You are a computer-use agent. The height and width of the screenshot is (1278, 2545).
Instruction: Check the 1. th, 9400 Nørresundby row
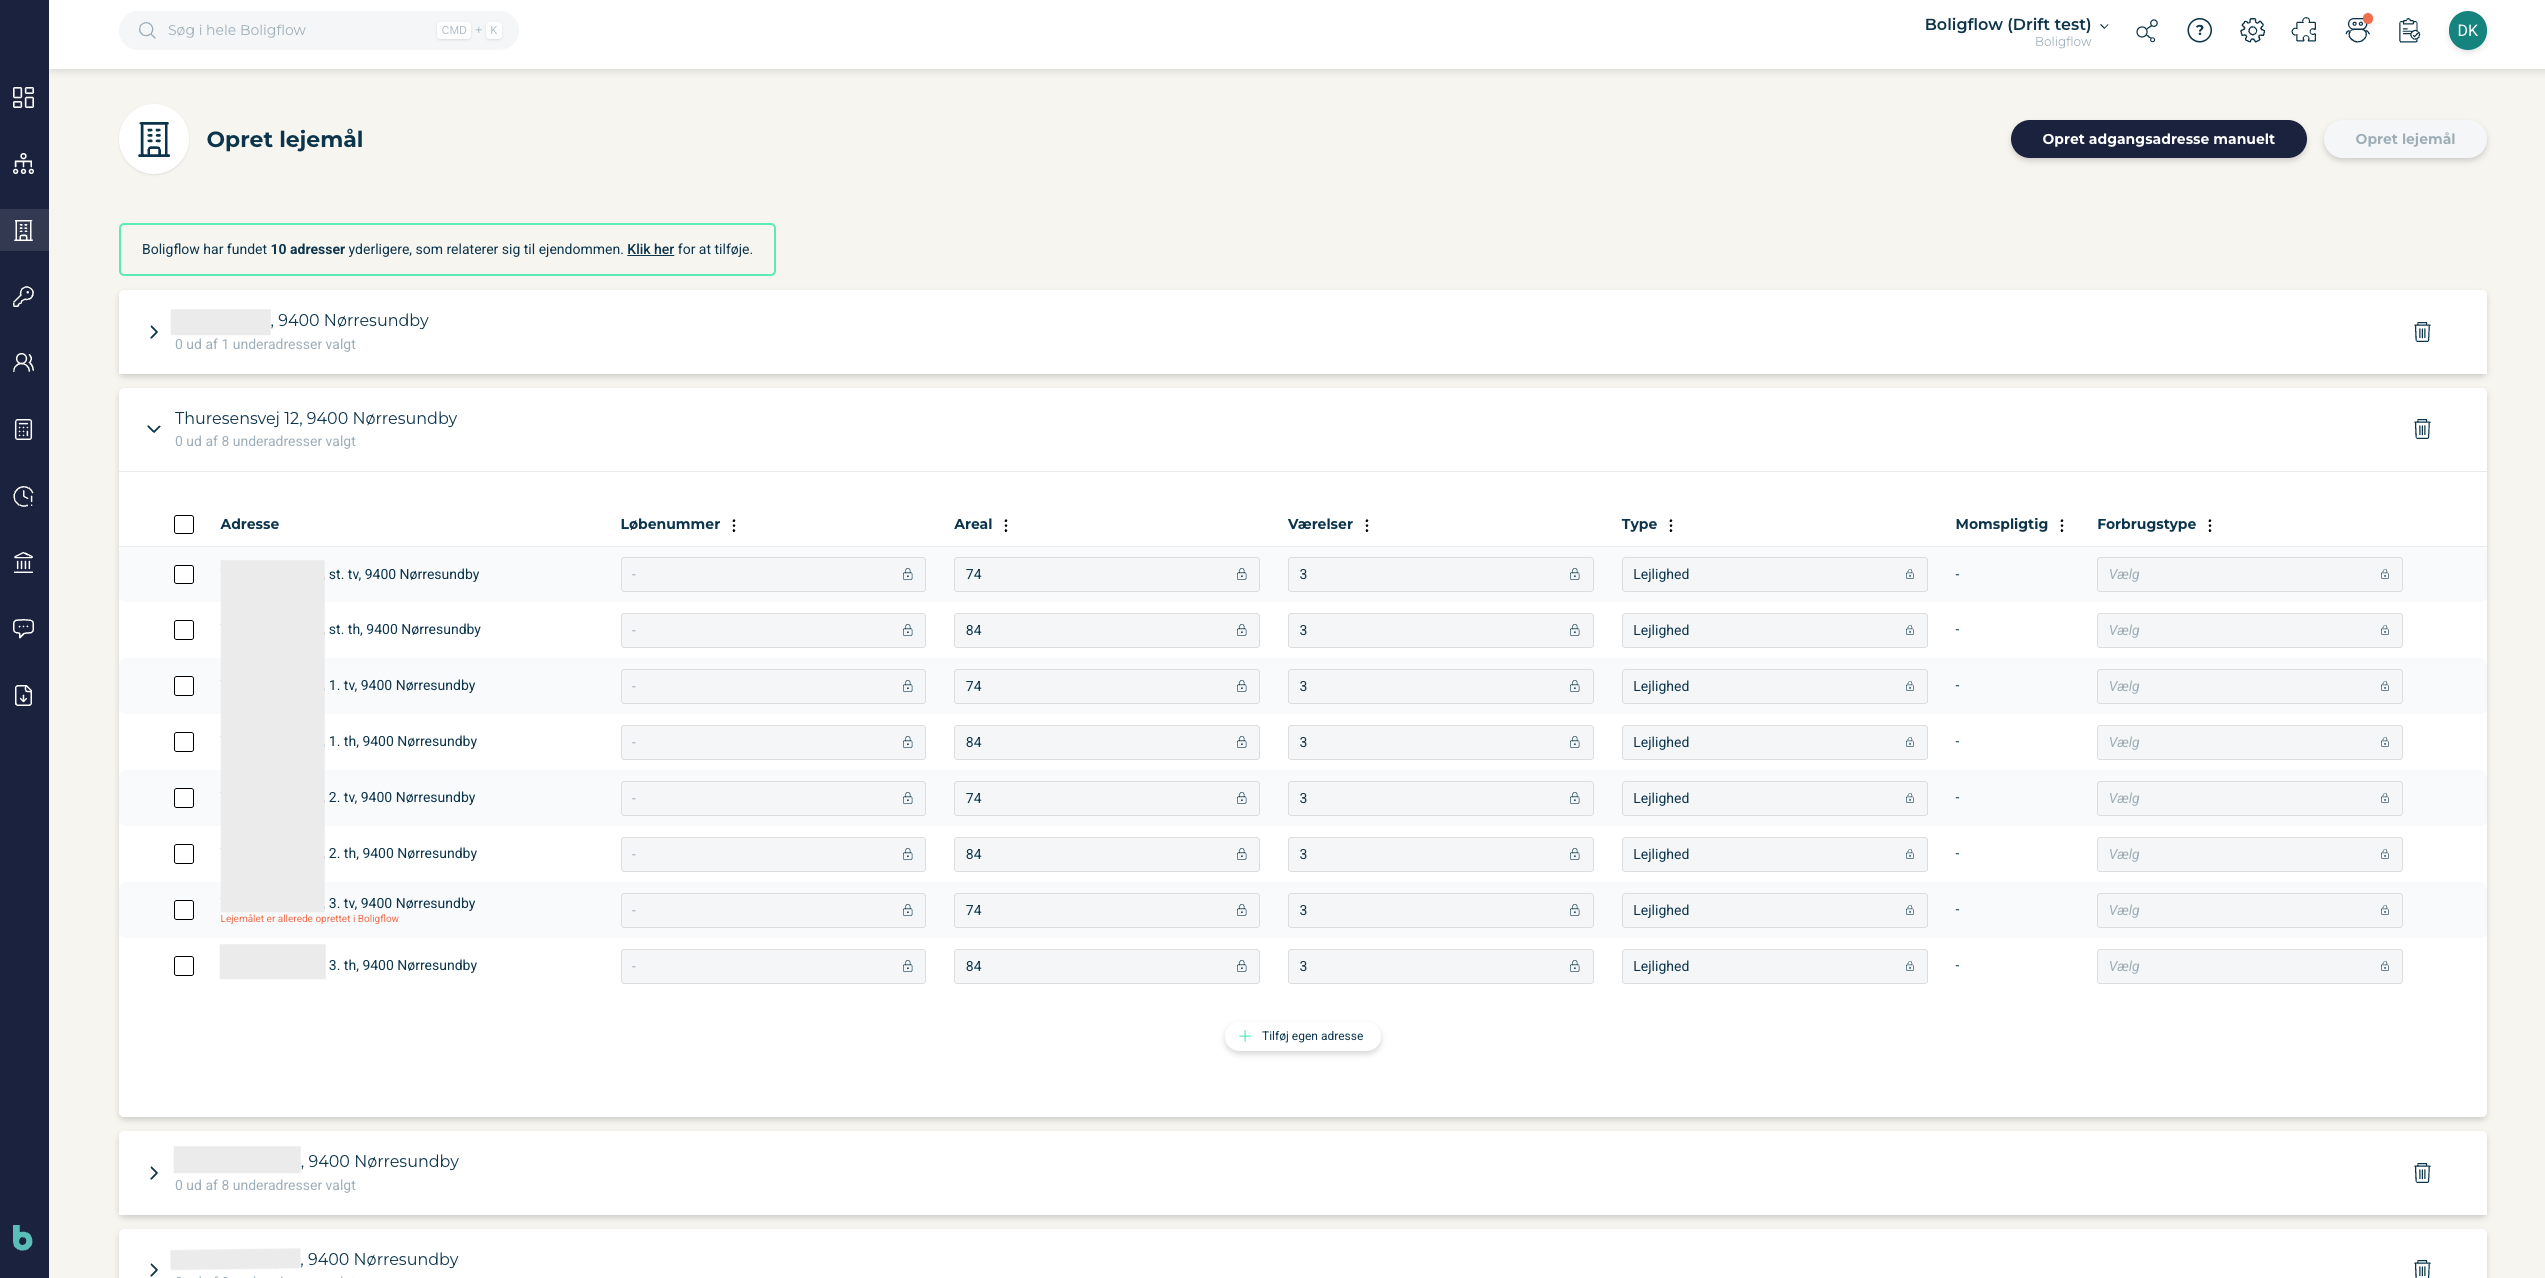(x=184, y=742)
